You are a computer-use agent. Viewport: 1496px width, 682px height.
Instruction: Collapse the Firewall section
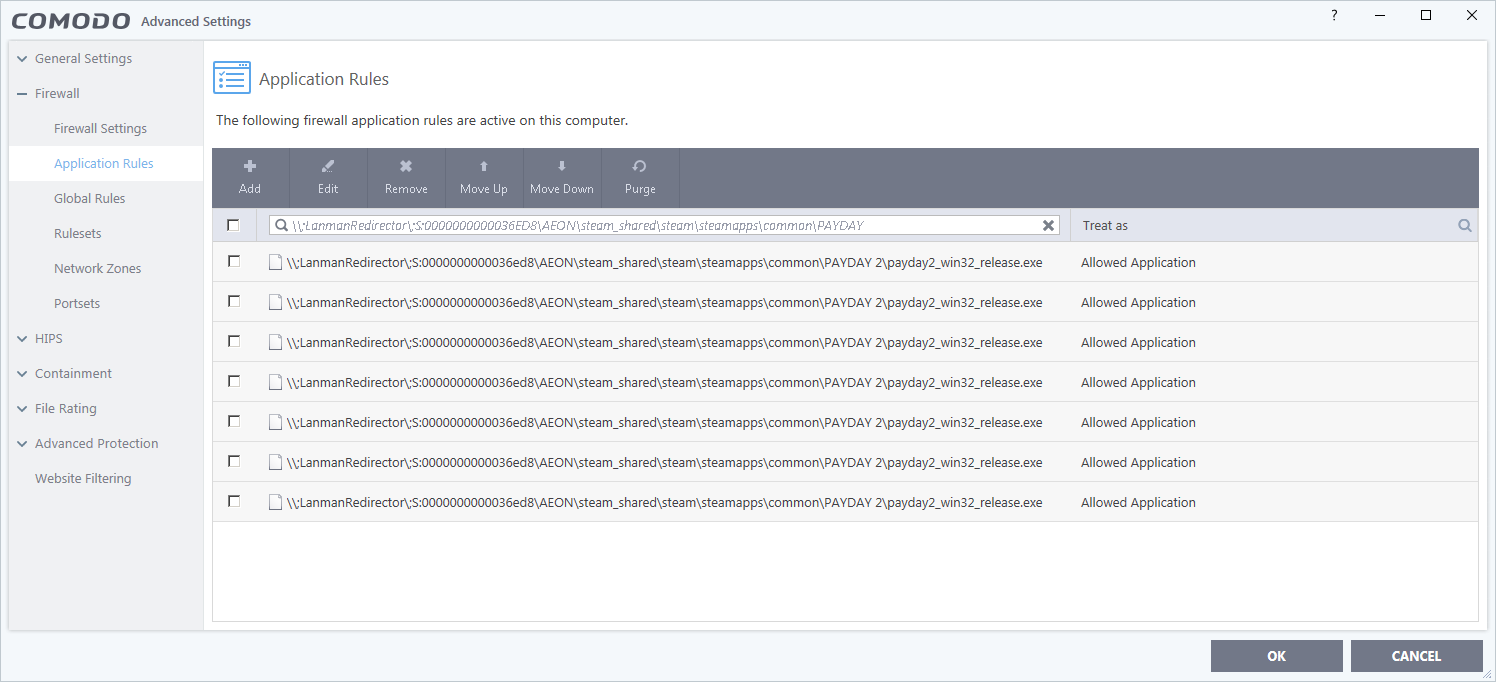[22, 94]
